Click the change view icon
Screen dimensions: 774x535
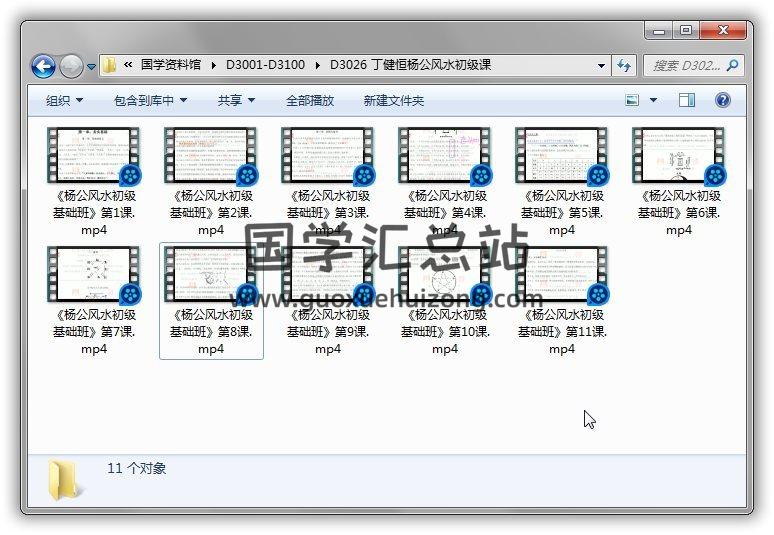pos(632,101)
